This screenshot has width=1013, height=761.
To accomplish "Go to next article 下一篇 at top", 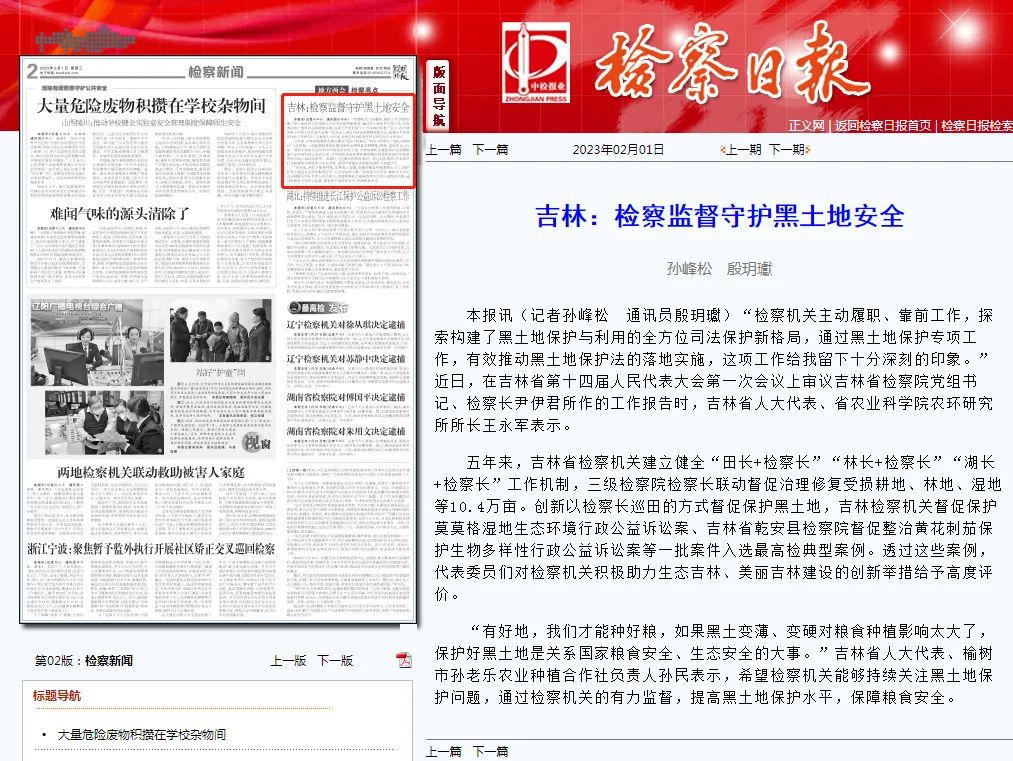I will (x=490, y=149).
